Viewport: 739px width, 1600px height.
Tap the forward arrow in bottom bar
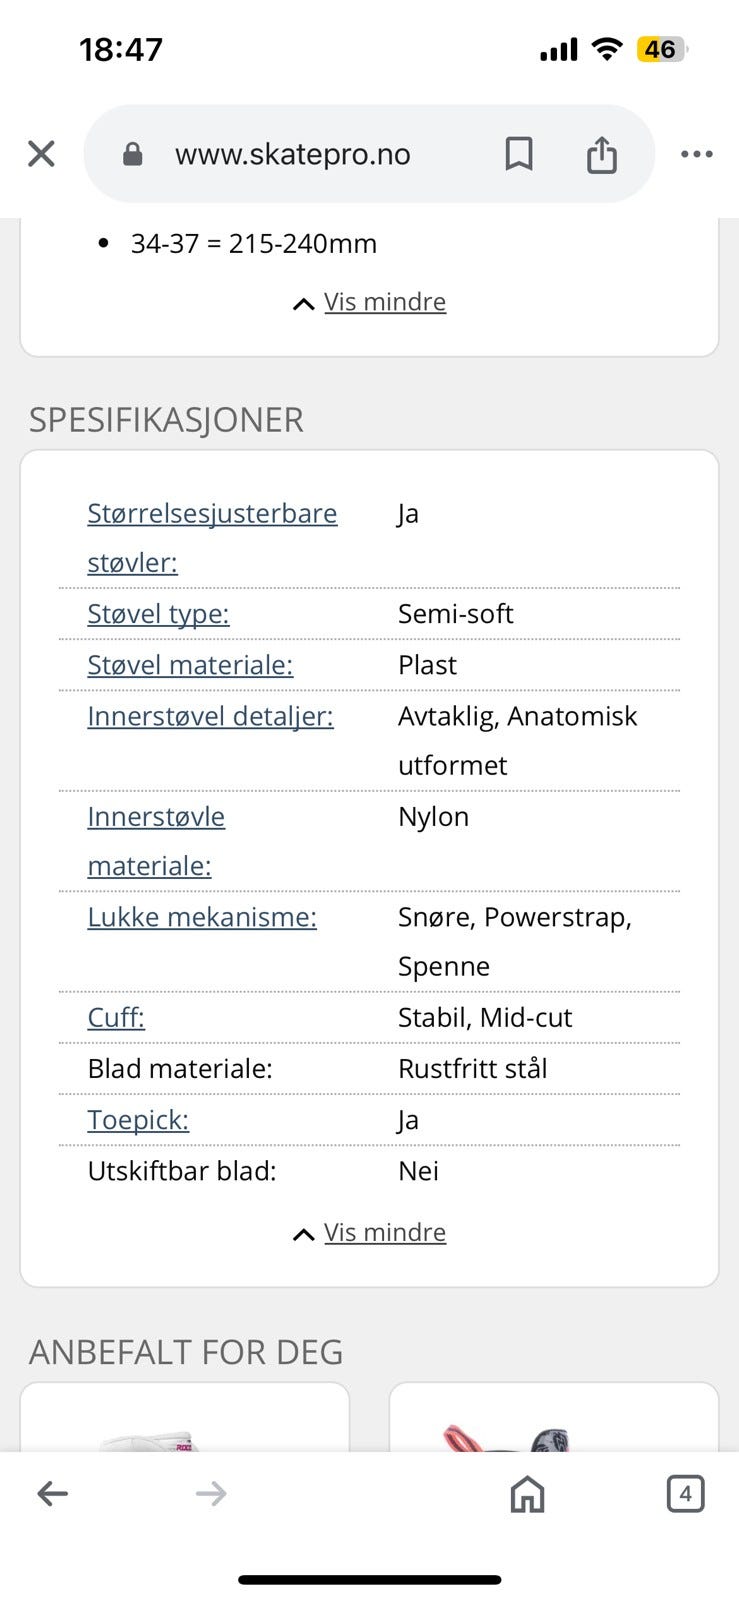[x=211, y=1494]
